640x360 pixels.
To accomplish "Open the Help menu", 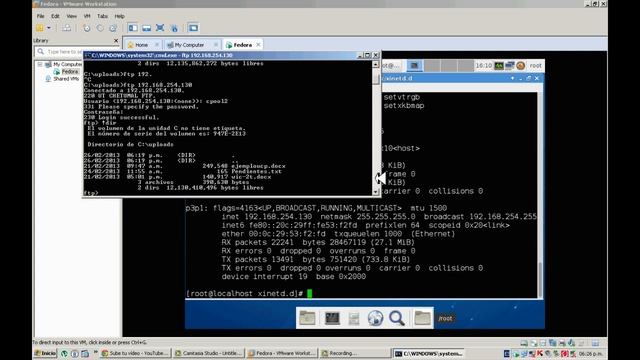I will coord(119,16).
